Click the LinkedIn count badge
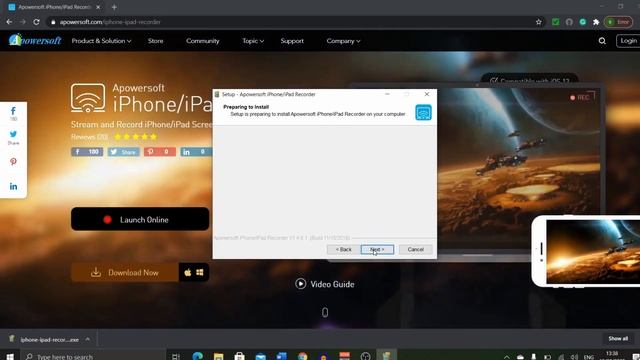 tap(196, 152)
